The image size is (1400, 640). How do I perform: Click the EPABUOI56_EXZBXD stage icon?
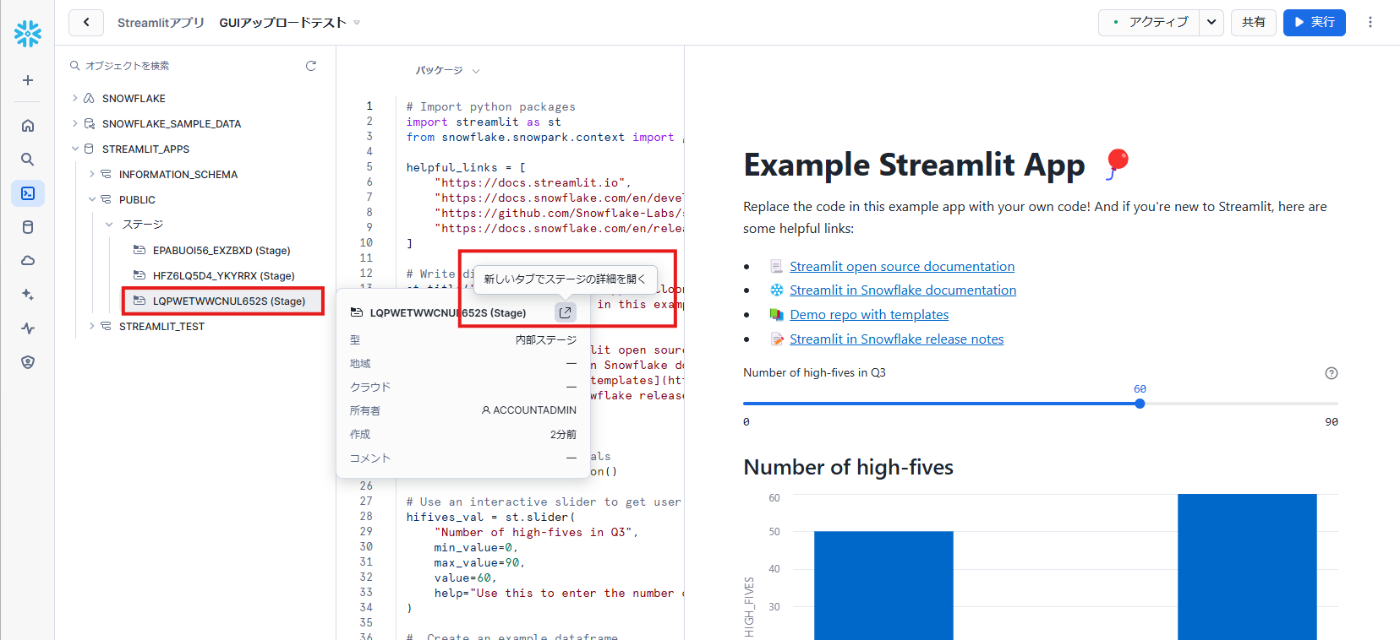pyautogui.click(x=140, y=250)
